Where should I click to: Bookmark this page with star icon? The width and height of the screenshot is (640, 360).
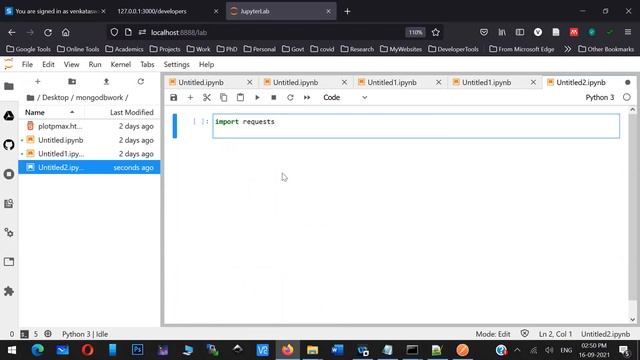pos(436,32)
